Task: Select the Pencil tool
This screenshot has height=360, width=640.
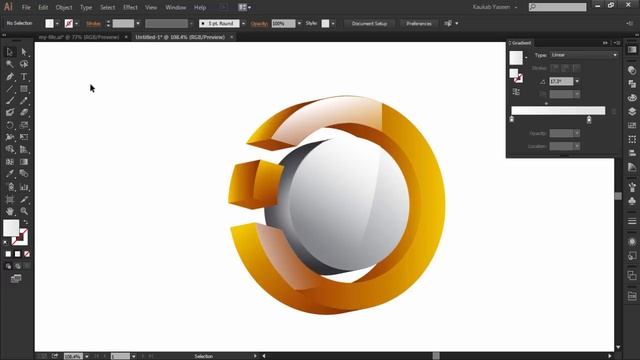Action: point(24,101)
